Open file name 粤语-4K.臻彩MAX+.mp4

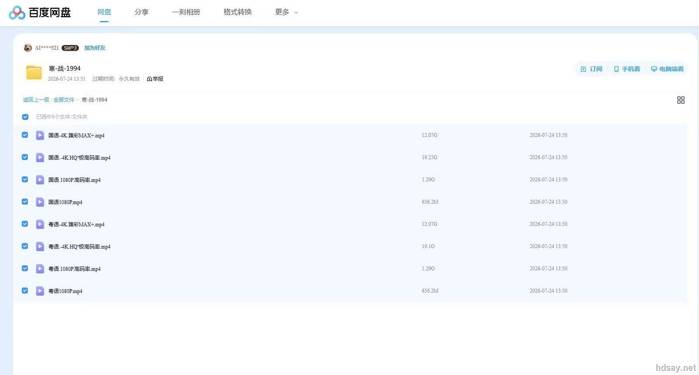pyautogui.click(x=76, y=224)
